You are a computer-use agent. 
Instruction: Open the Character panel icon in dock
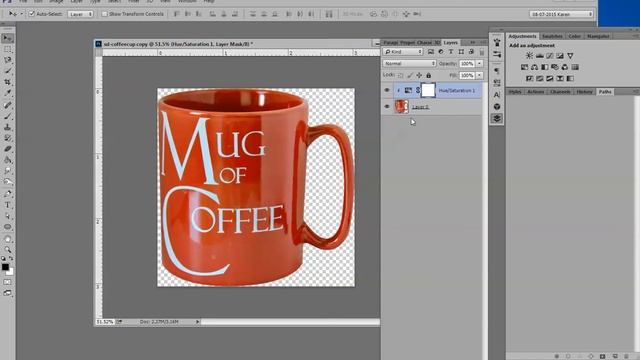coord(497,95)
